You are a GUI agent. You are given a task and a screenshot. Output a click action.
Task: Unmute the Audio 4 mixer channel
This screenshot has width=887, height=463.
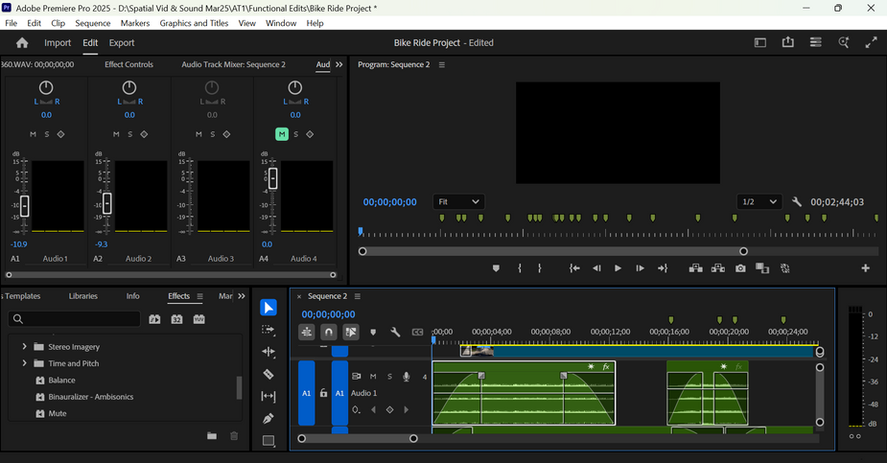click(282, 134)
